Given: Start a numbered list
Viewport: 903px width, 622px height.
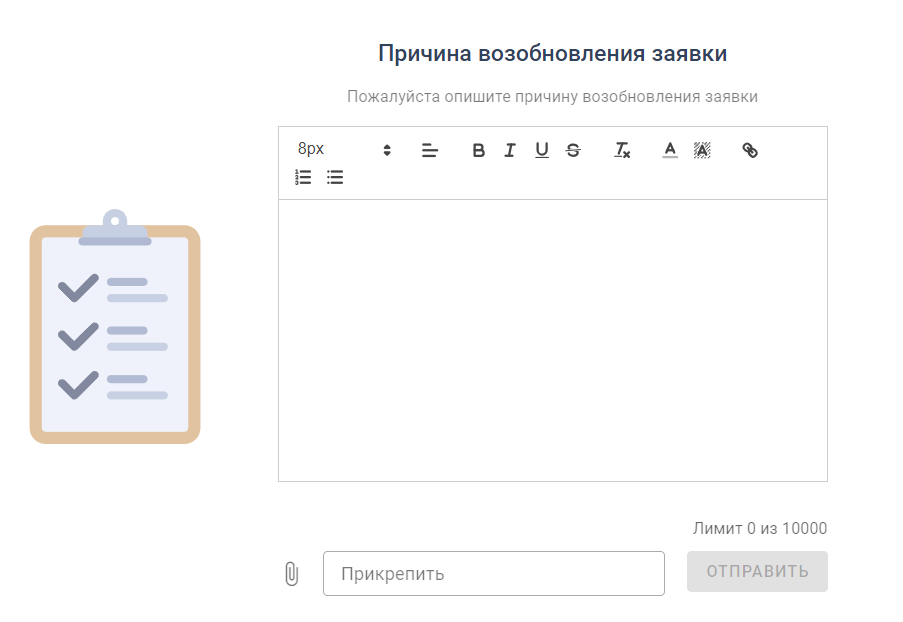Looking at the screenshot, I should click(303, 177).
